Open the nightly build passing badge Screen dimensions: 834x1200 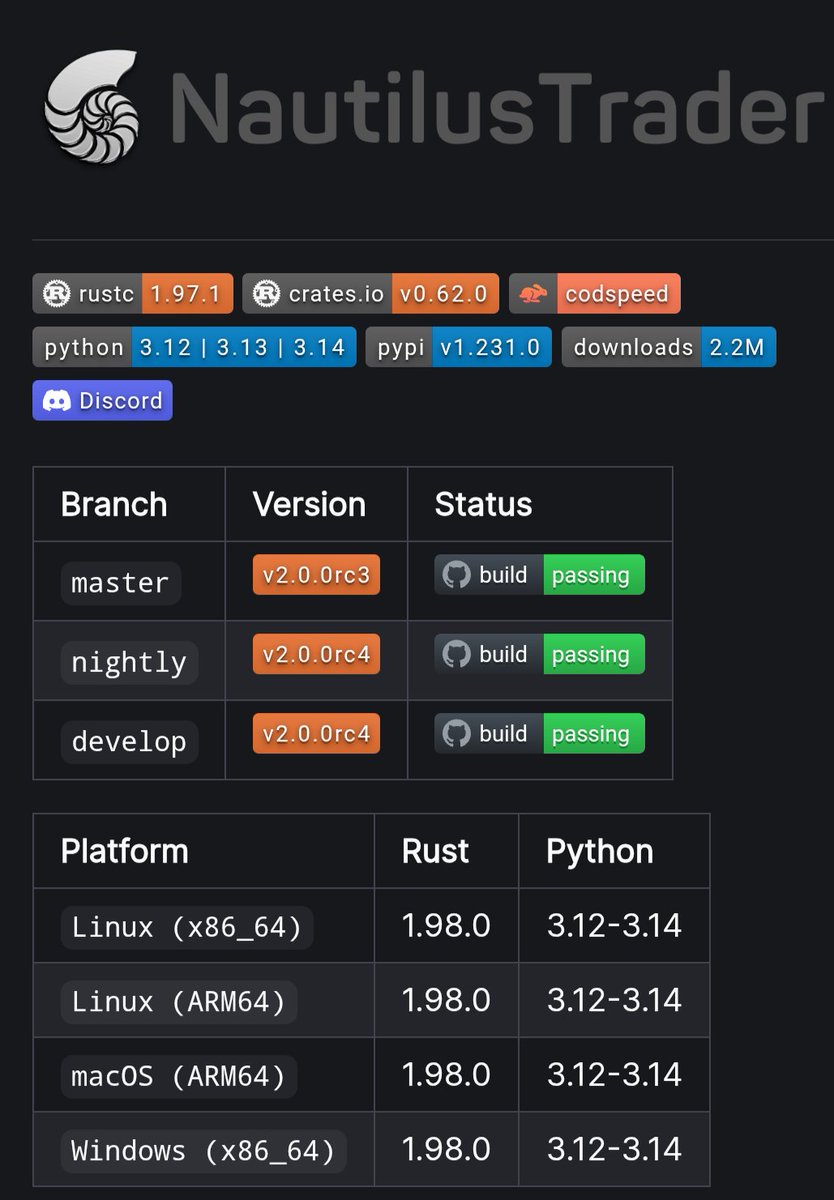tap(540, 654)
